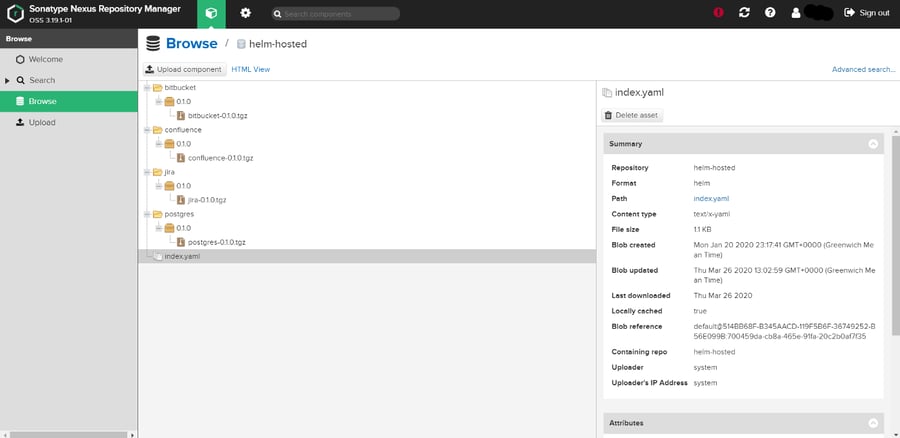The image size is (900, 438).
Task: Click the Browse breadcrumb title
Action: tap(192, 44)
